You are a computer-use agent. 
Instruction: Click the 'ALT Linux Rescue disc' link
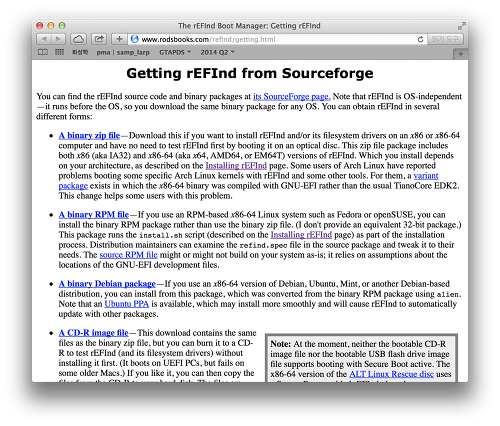click(391, 374)
